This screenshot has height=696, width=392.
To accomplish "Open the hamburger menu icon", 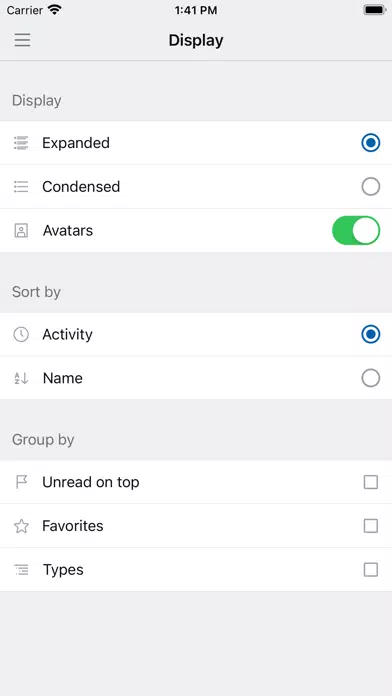I will pyautogui.click(x=22, y=40).
